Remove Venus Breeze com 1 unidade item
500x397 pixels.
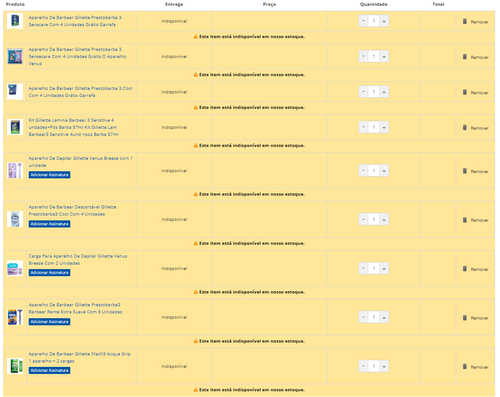[x=475, y=171]
